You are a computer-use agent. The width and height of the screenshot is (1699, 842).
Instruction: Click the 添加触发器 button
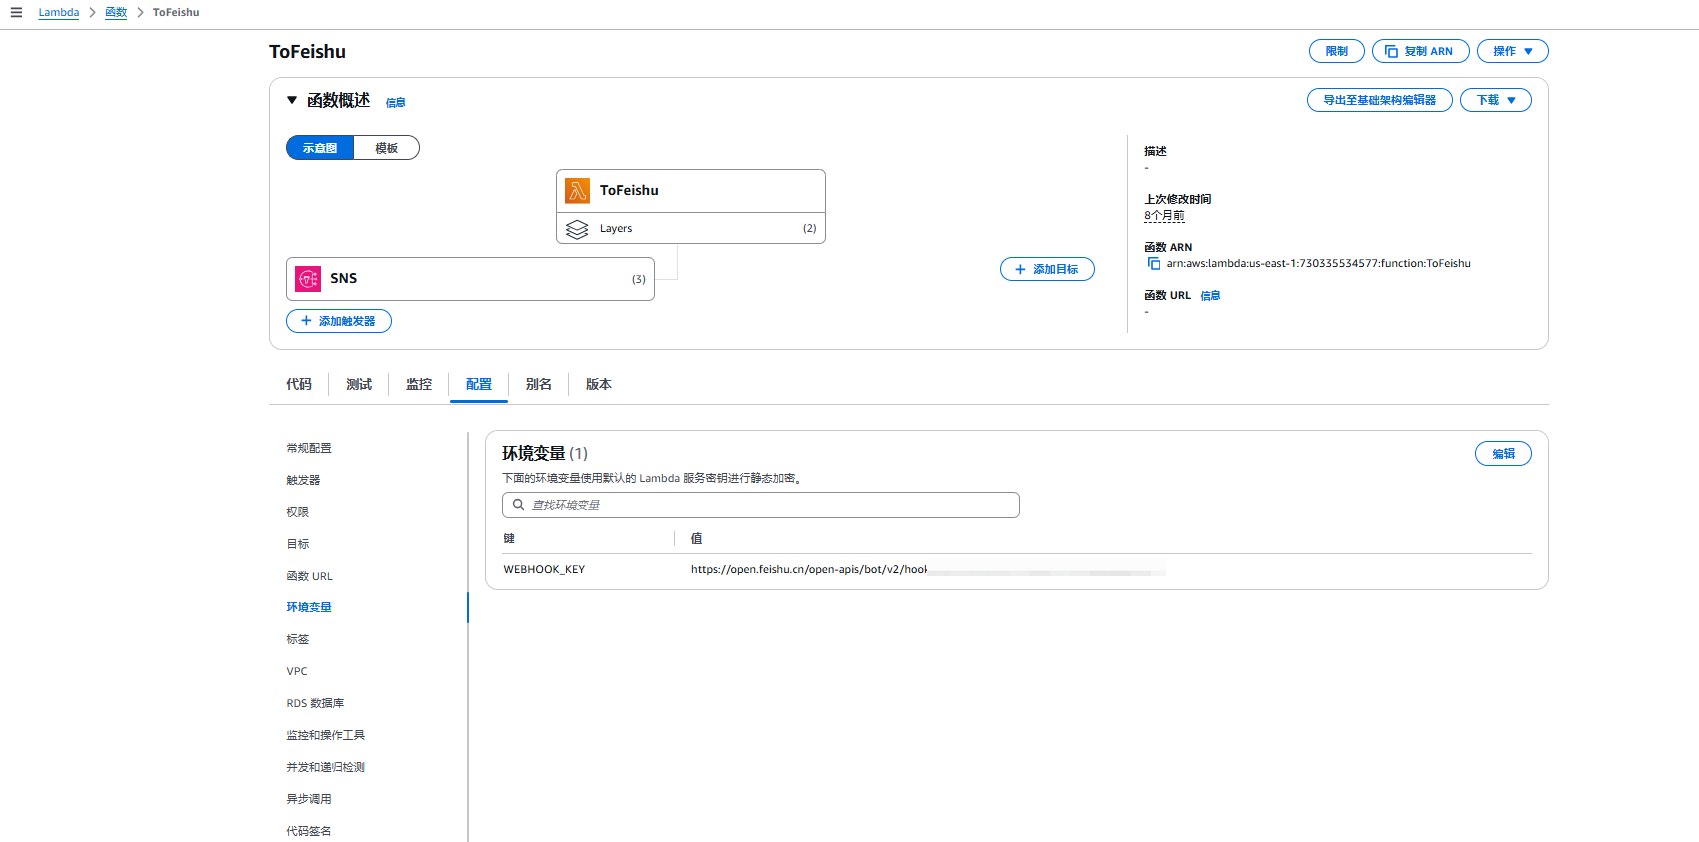coord(339,321)
